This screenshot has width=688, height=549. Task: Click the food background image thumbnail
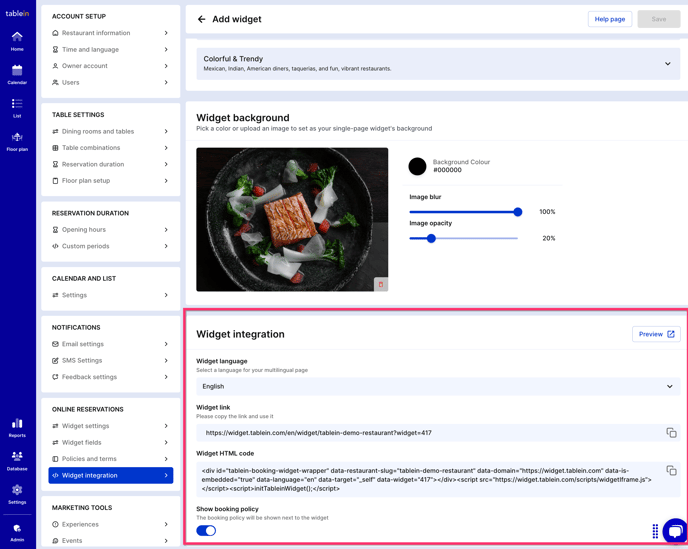pos(292,219)
